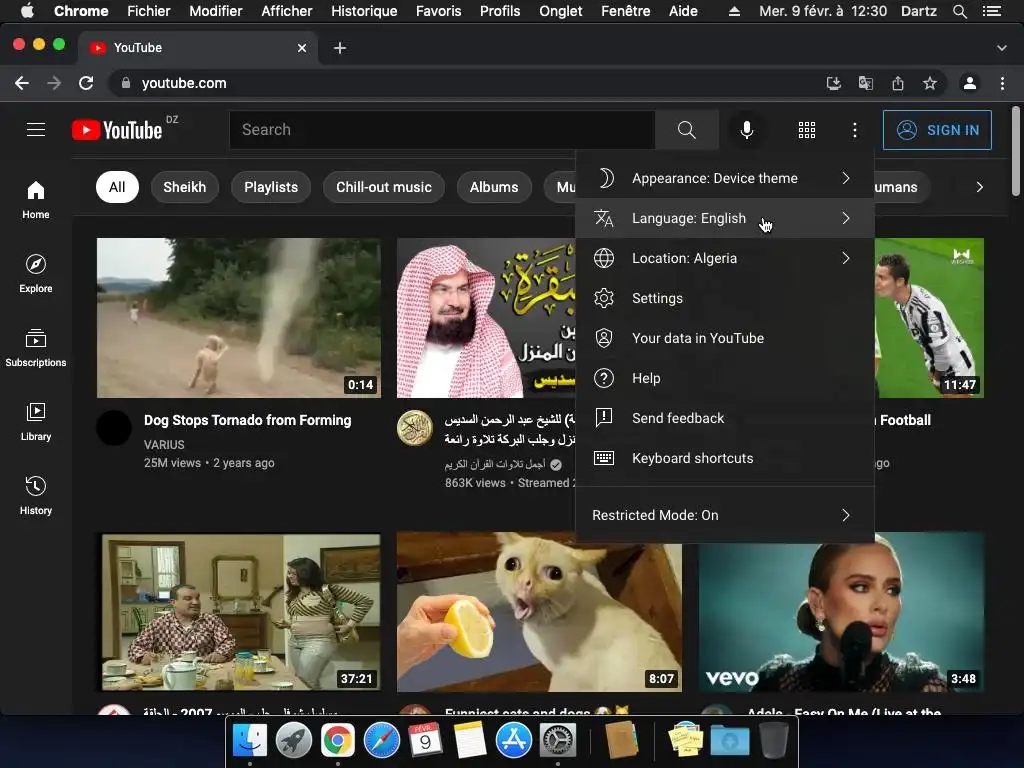Screen dimensions: 1024x768
Task: Click Chrome's back arrow
Action: coord(22,83)
